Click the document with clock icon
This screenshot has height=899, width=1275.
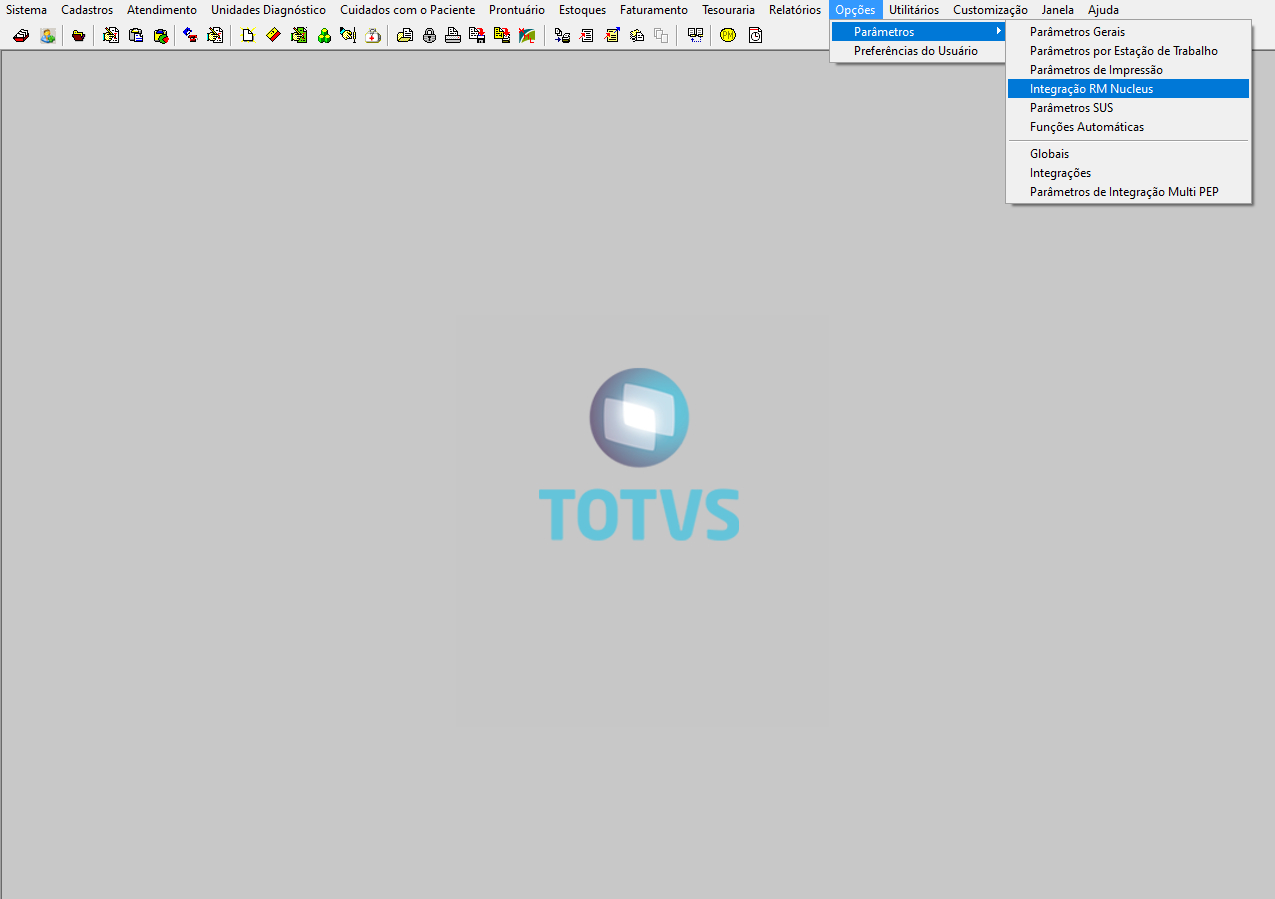click(x=755, y=35)
